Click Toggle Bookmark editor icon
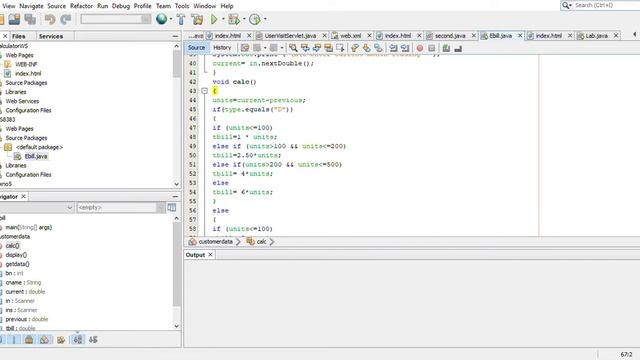The image size is (640, 360). pos(378,48)
